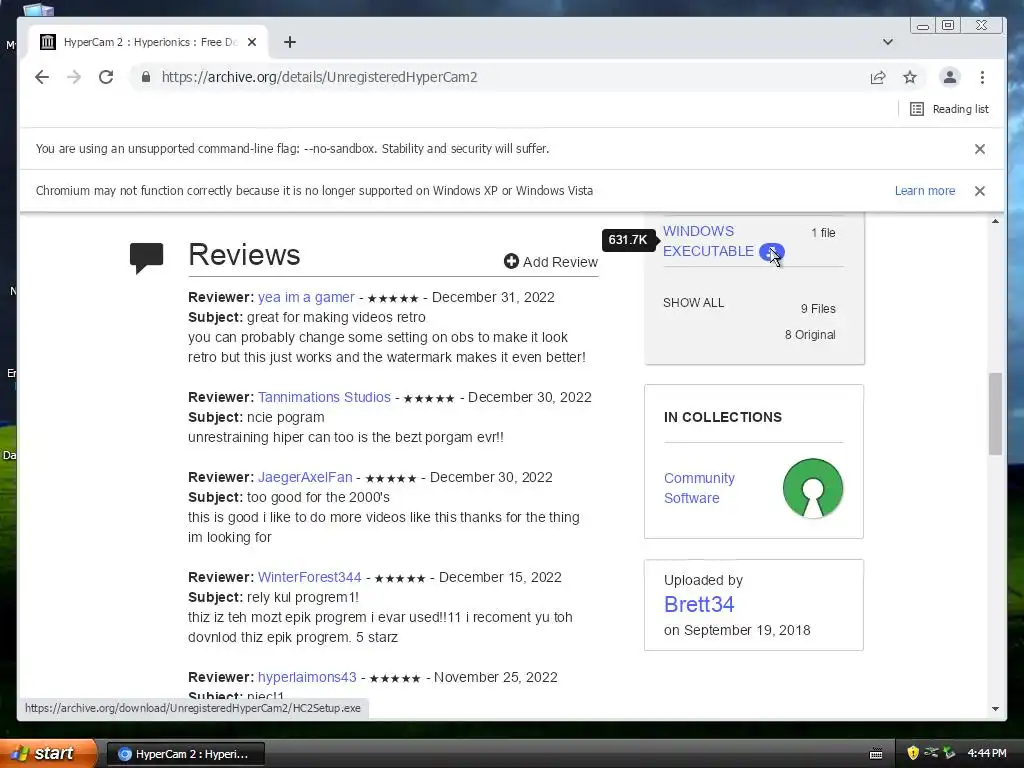Viewport: 1024px width, 768px height.
Task: Open a new tab with the plus button
Action: click(290, 42)
